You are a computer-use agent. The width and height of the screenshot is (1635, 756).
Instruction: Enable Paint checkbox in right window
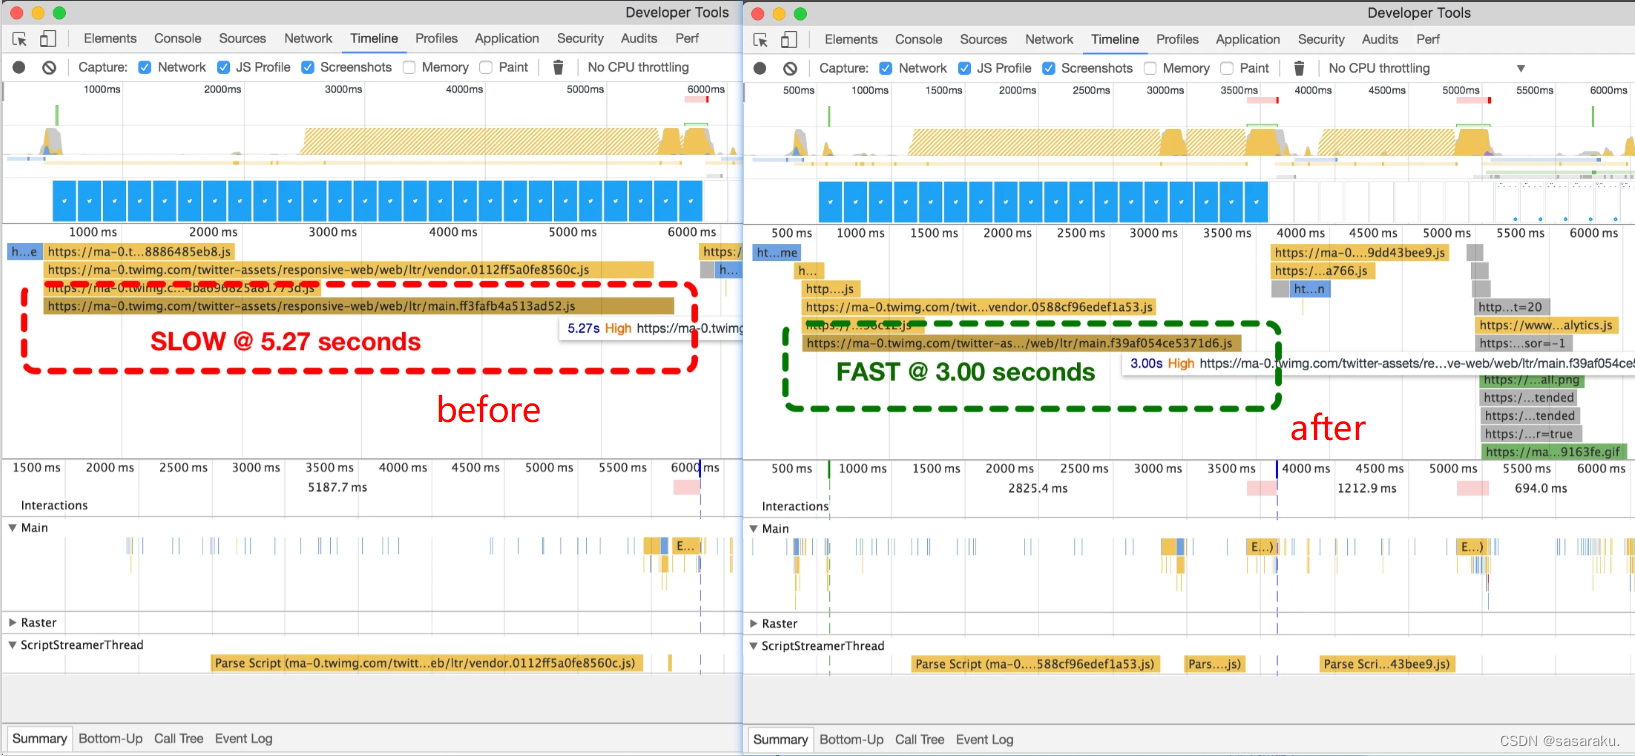coord(1227,68)
